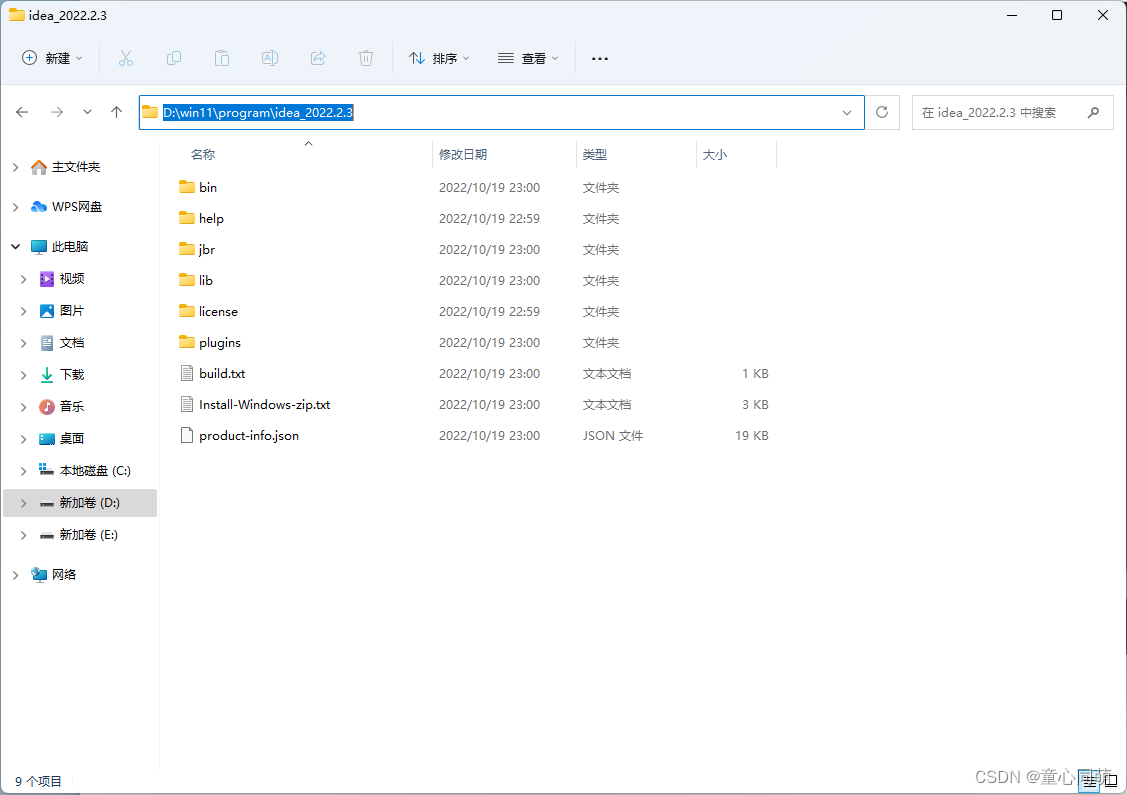Select the Rename icon in the toolbar
The image size is (1127, 795).
[269, 58]
